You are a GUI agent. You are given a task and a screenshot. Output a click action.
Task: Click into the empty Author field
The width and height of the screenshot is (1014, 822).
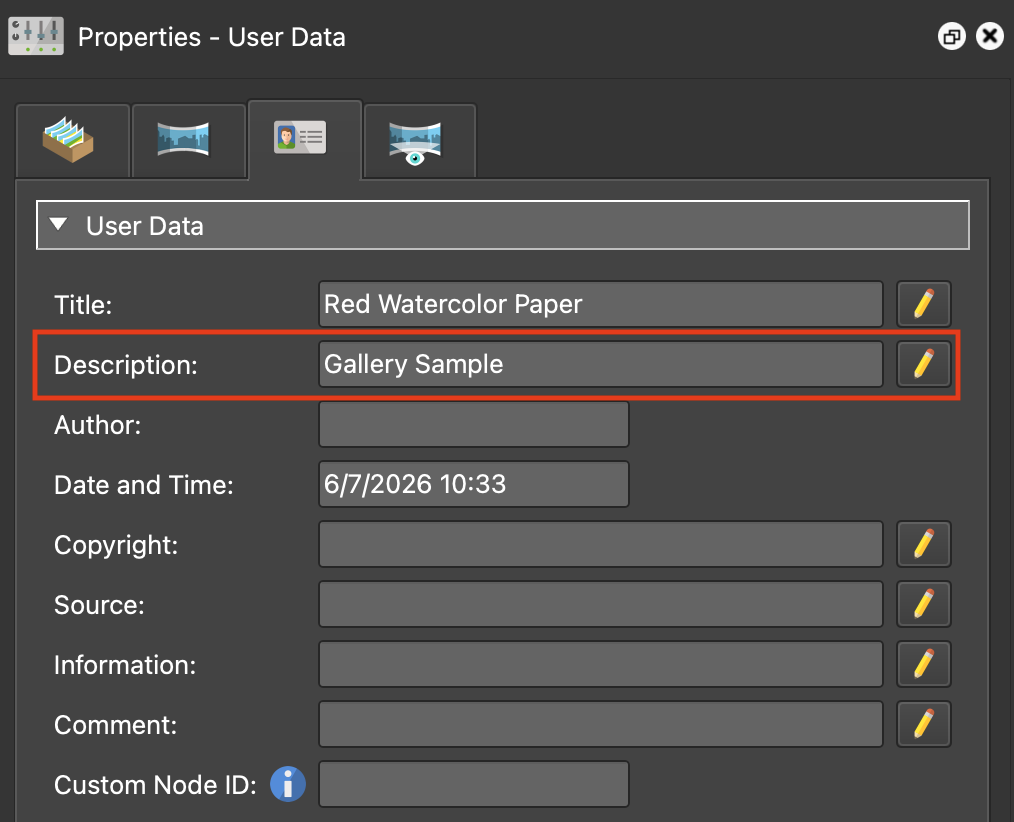click(474, 424)
